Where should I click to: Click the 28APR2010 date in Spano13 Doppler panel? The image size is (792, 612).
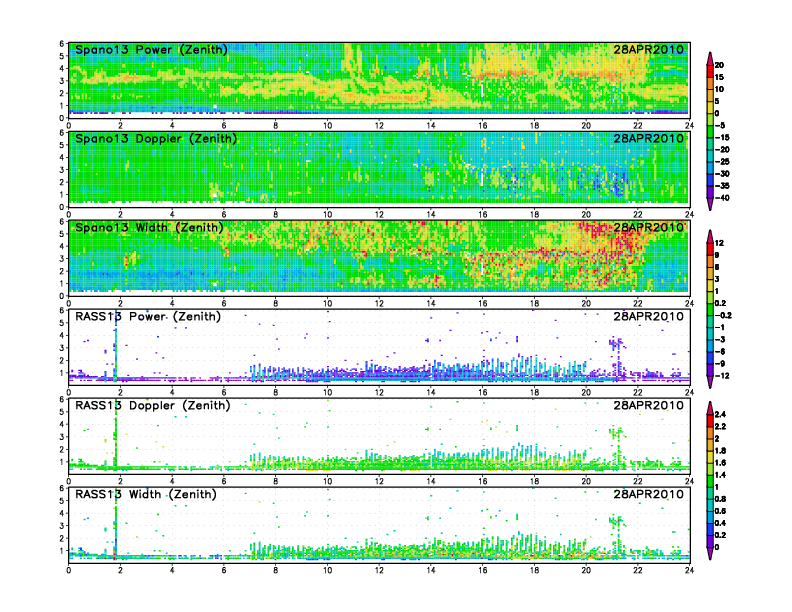click(x=649, y=139)
